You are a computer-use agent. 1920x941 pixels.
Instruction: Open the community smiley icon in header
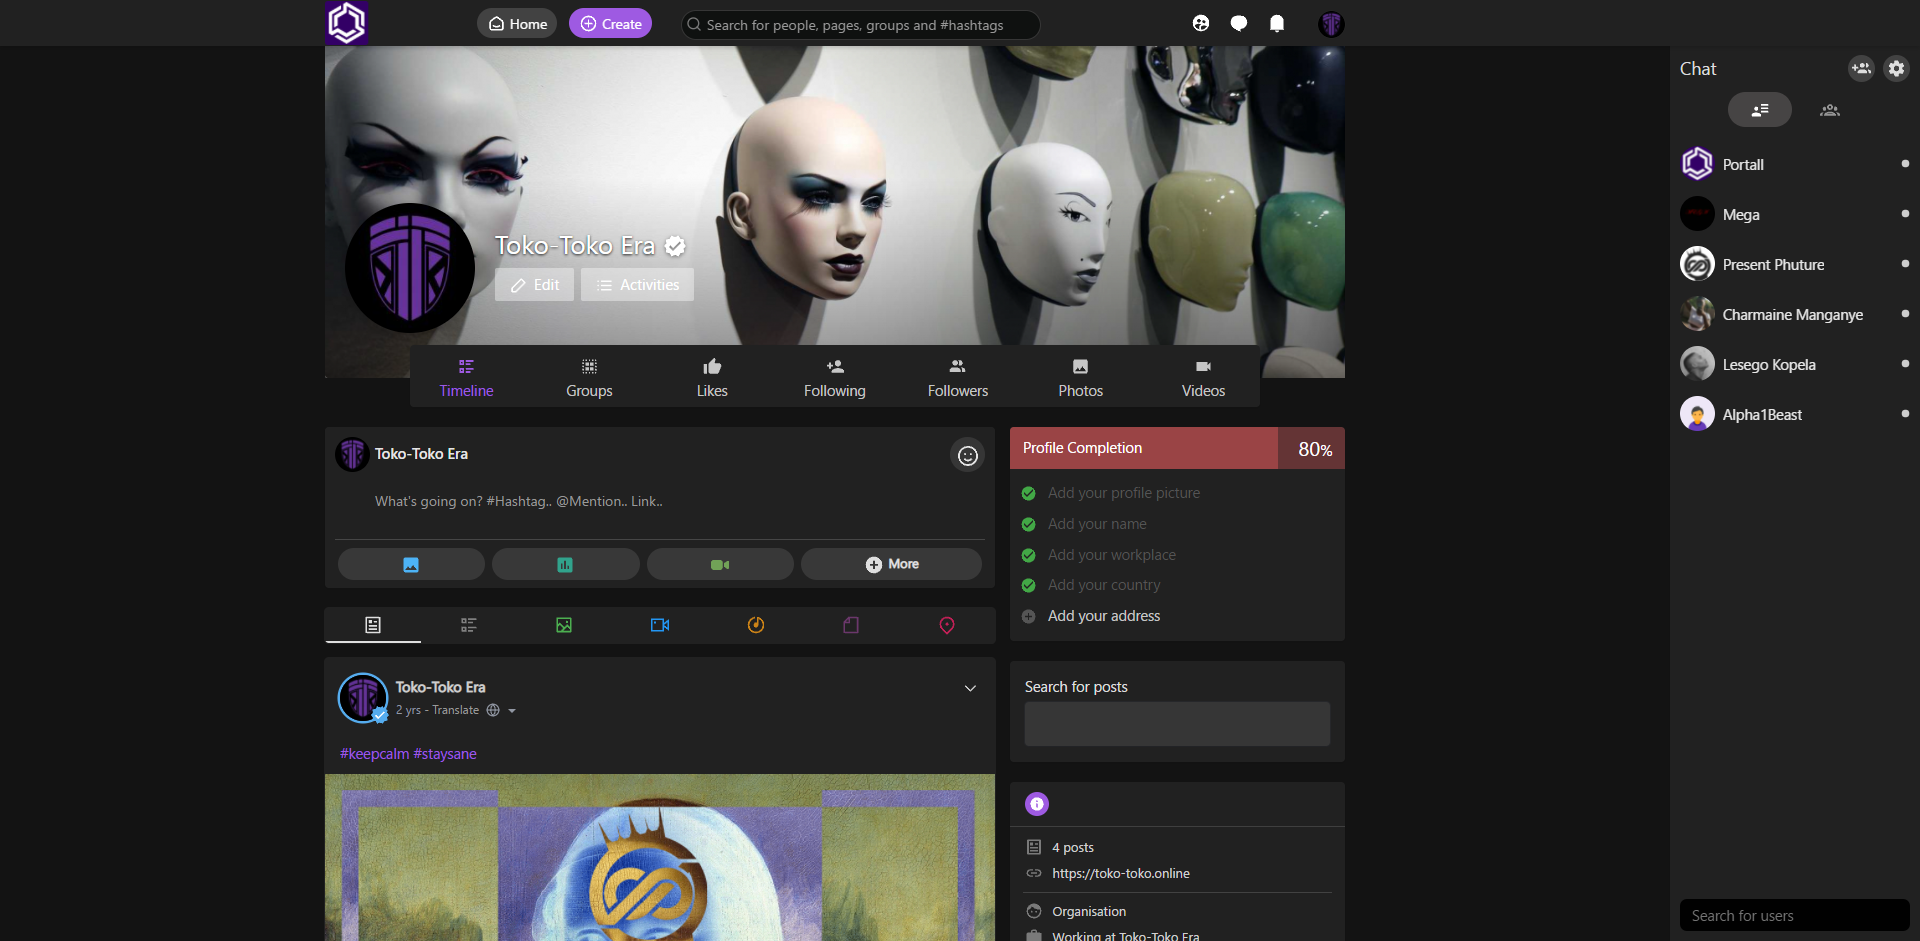click(x=1201, y=23)
